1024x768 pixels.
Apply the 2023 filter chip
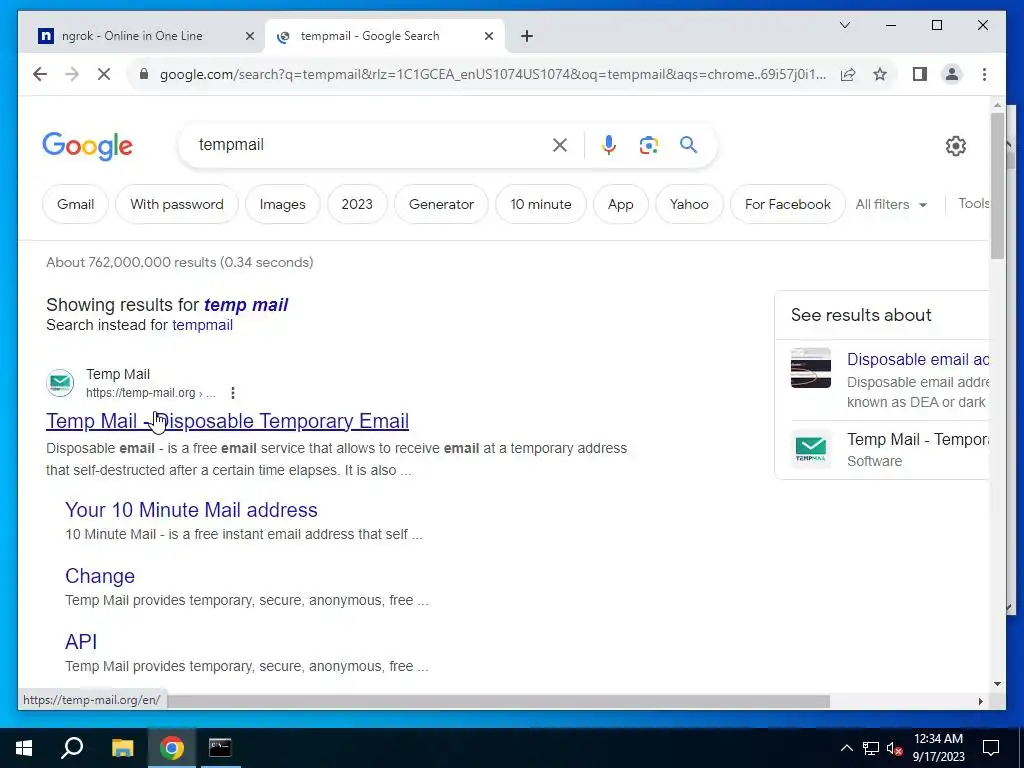coord(357,204)
